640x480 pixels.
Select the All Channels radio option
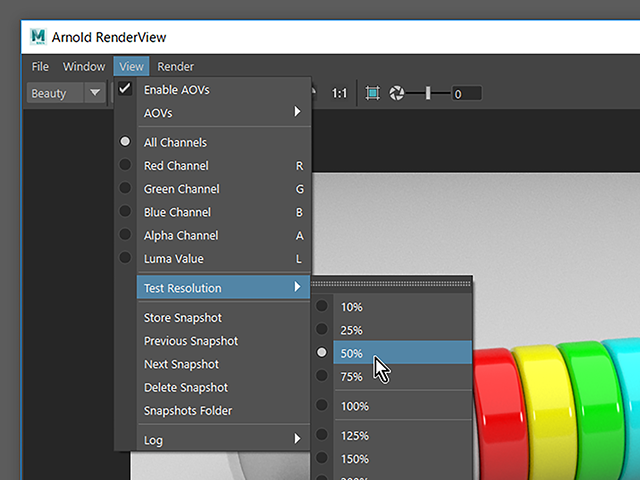[x=224, y=142]
